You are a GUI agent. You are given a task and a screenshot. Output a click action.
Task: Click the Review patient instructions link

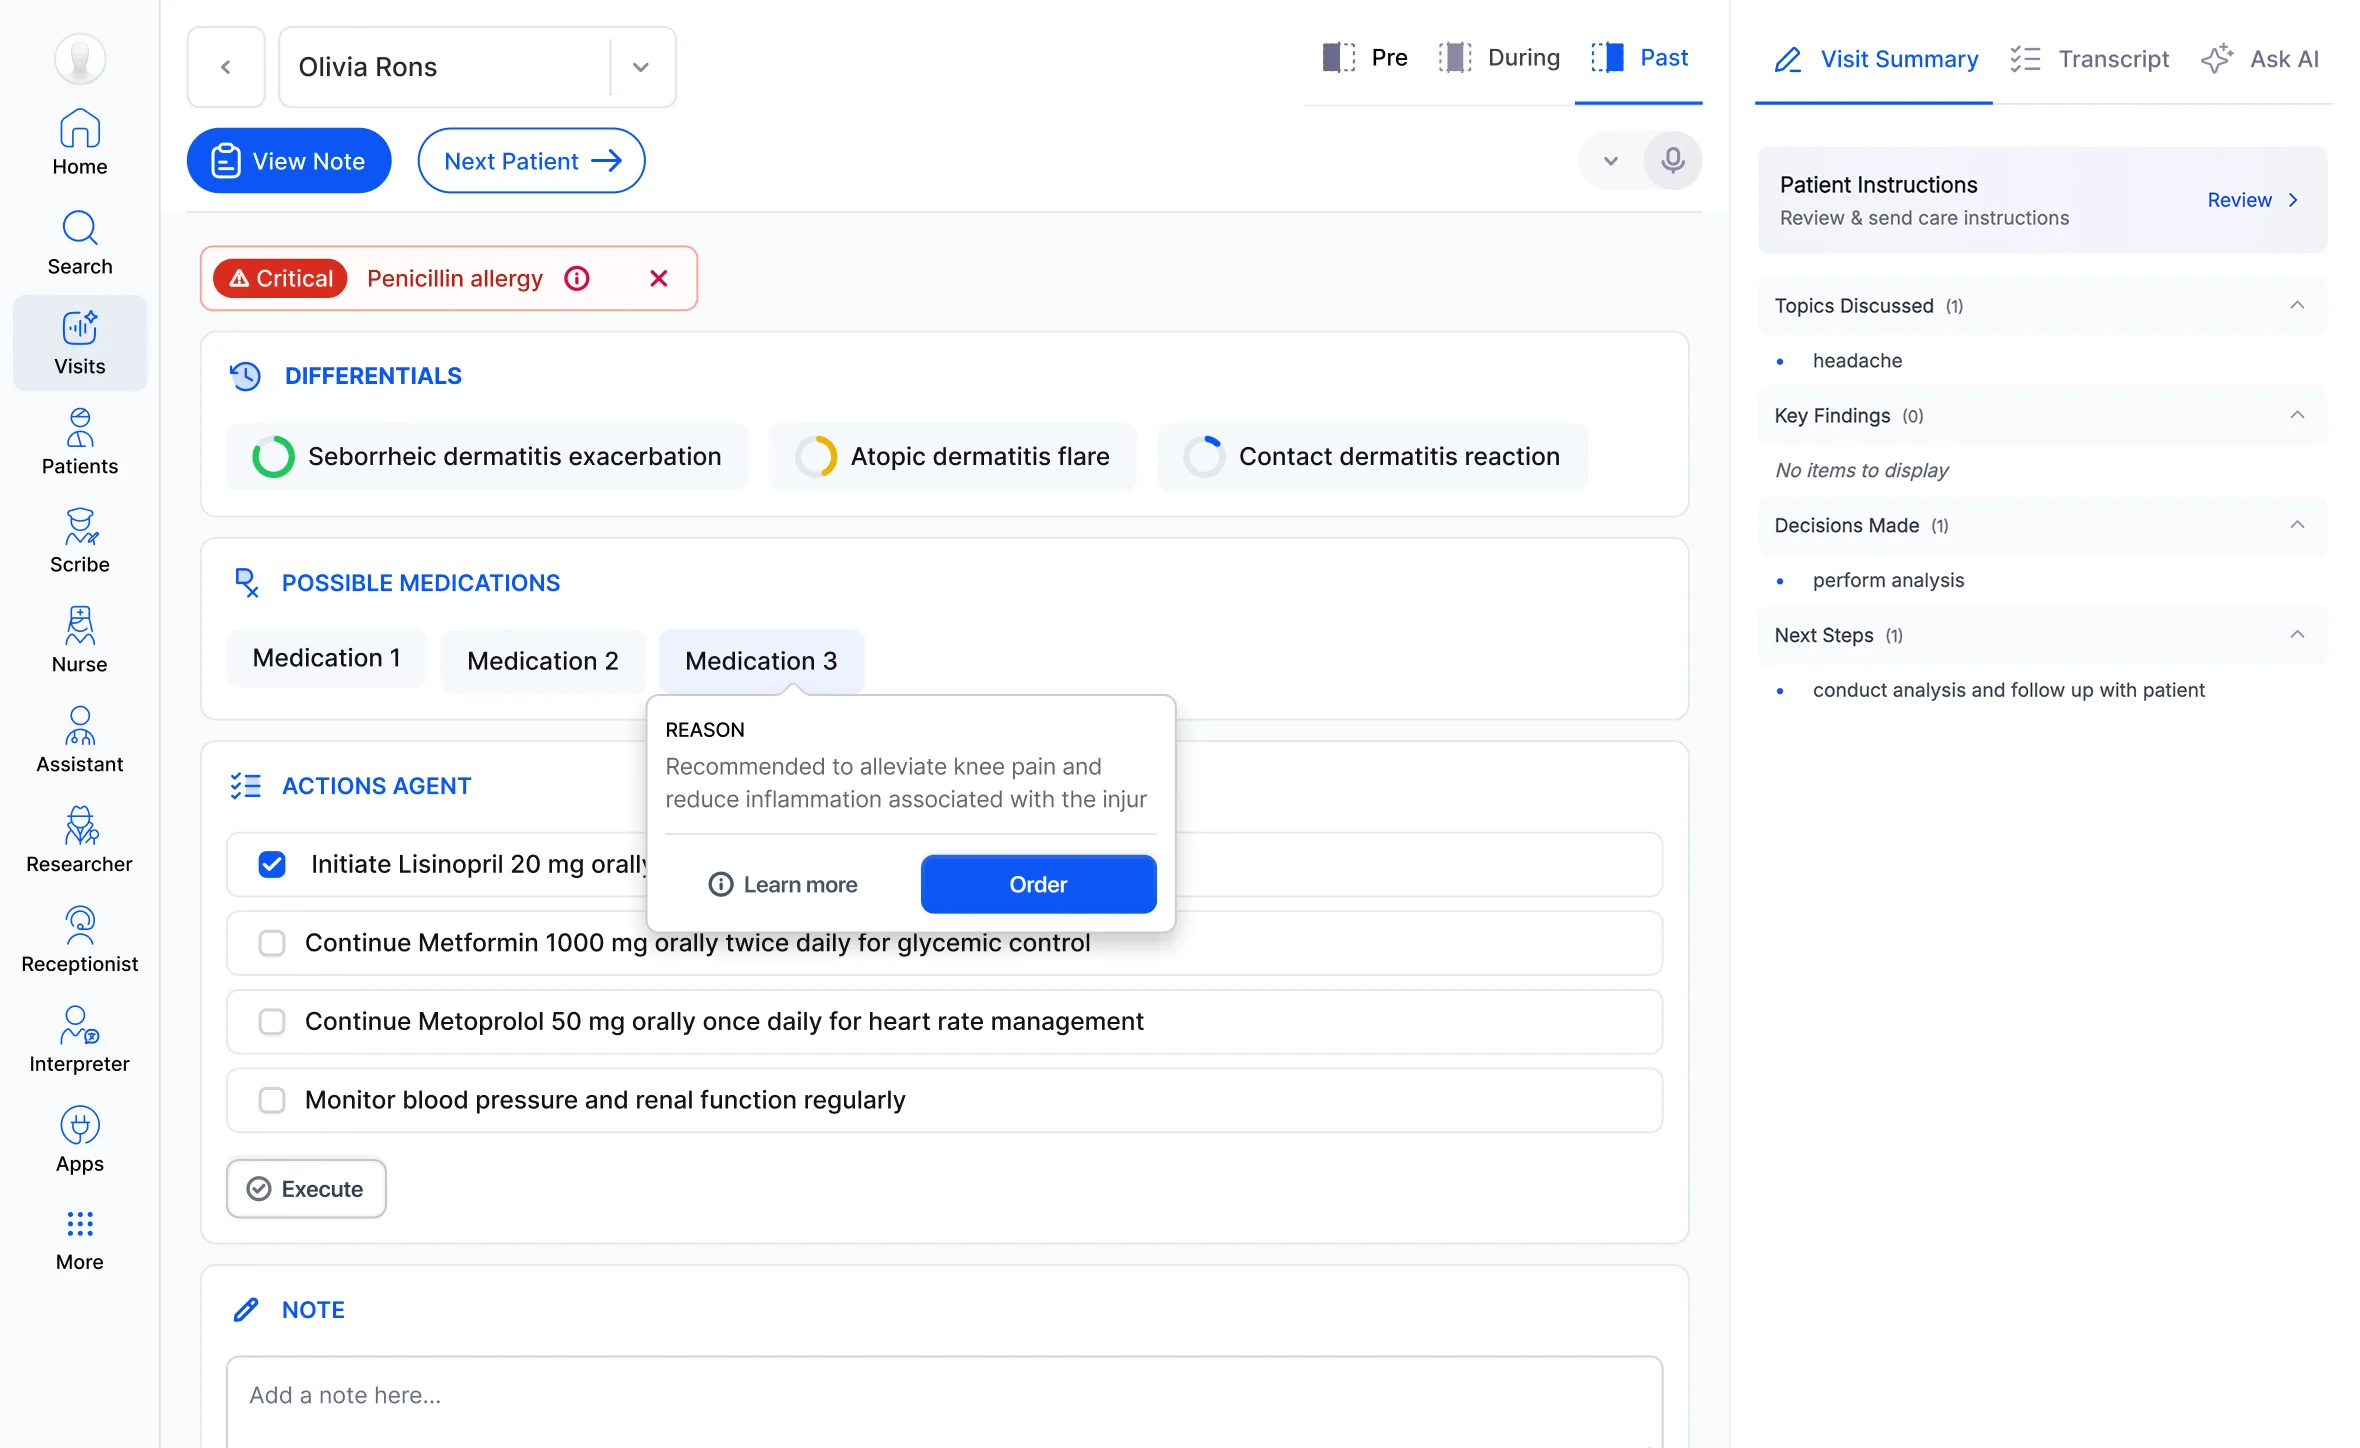(2252, 200)
